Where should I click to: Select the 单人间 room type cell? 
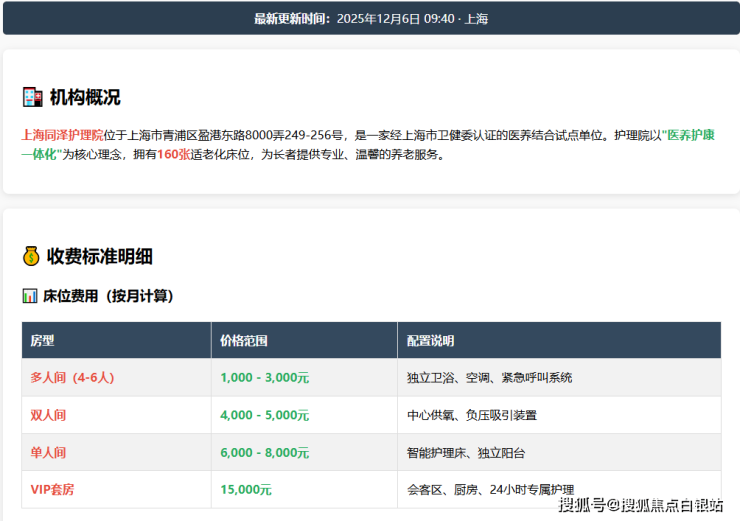tap(48, 452)
